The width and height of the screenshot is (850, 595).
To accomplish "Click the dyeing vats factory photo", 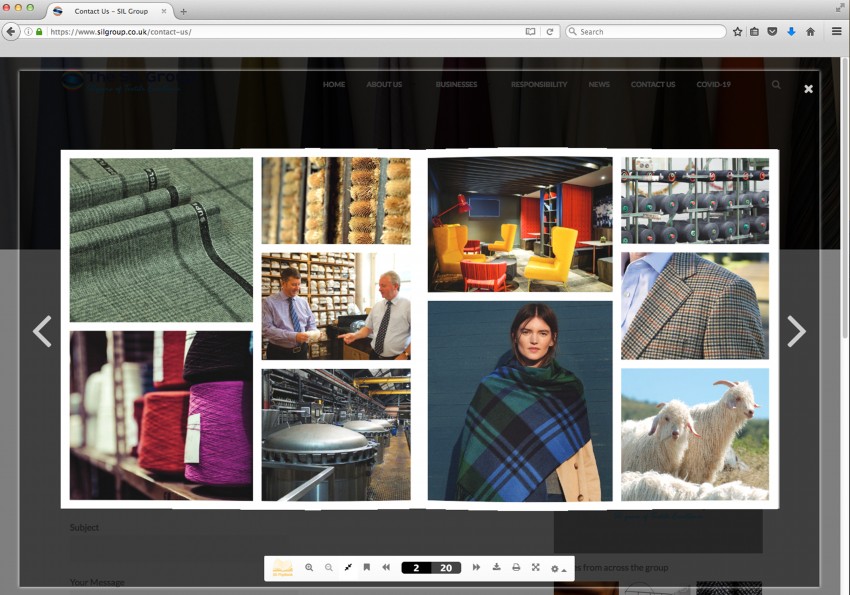I will tap(336, 435).
